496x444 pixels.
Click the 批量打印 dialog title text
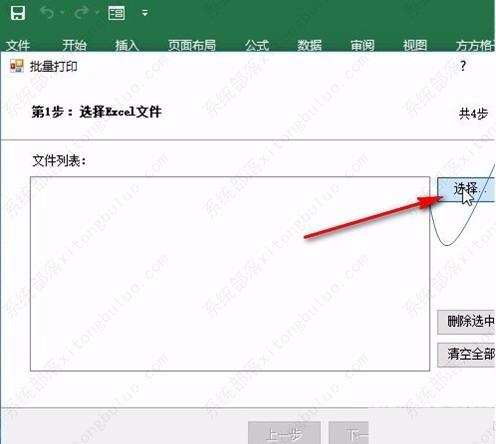pos(54,66)
